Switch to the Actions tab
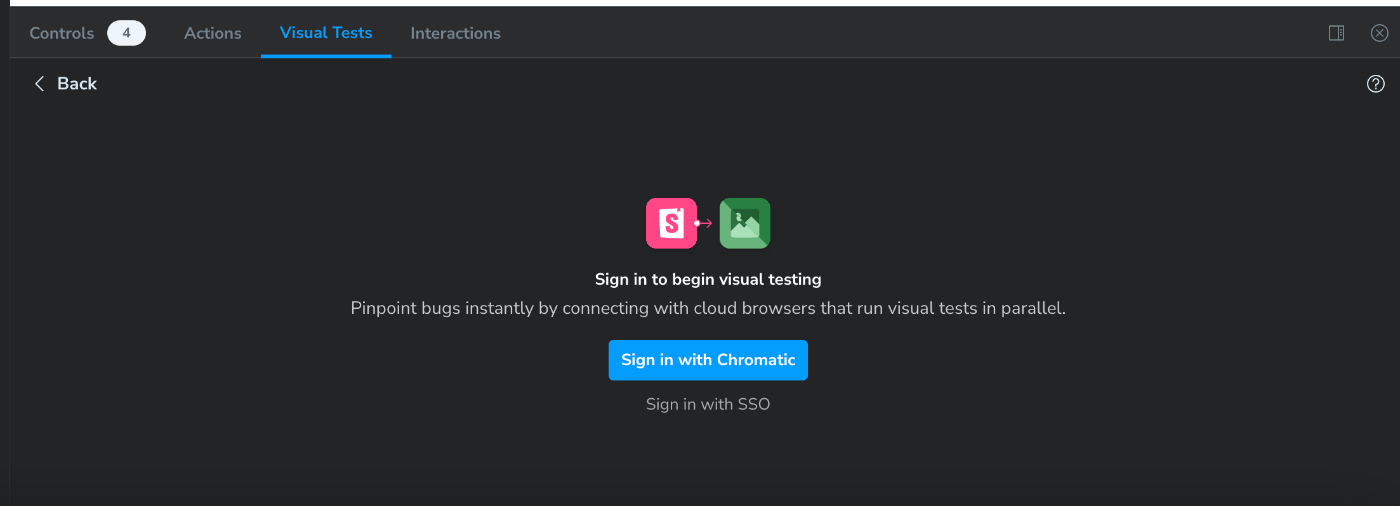The image size is (1400, 506). pyautogui.click(x=212, y=33)
